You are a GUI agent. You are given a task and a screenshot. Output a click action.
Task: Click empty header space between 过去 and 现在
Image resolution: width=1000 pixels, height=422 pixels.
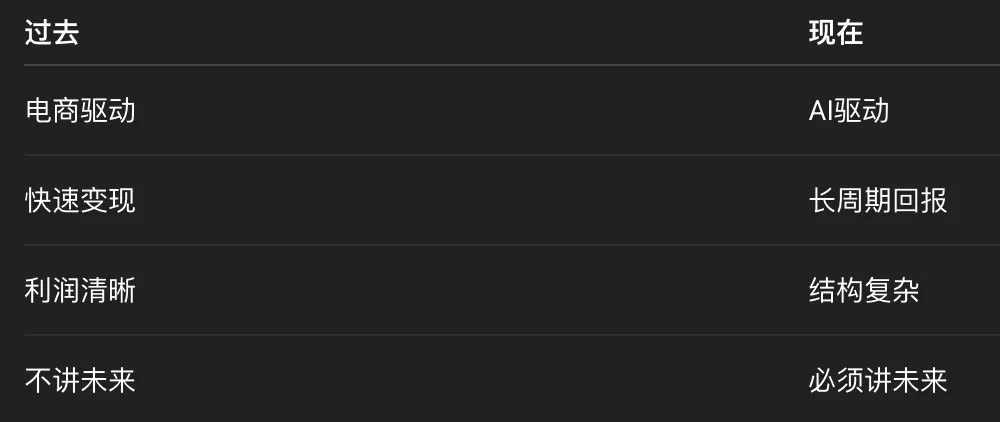[x=440, y=33]
